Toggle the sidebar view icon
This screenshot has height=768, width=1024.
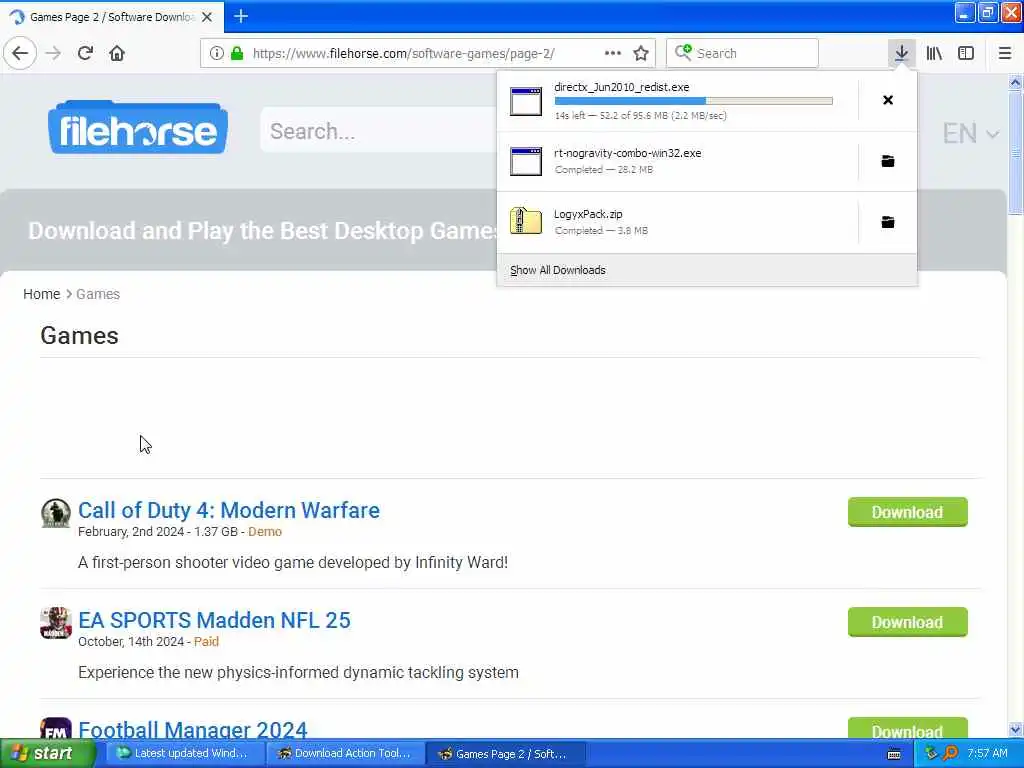966,53
